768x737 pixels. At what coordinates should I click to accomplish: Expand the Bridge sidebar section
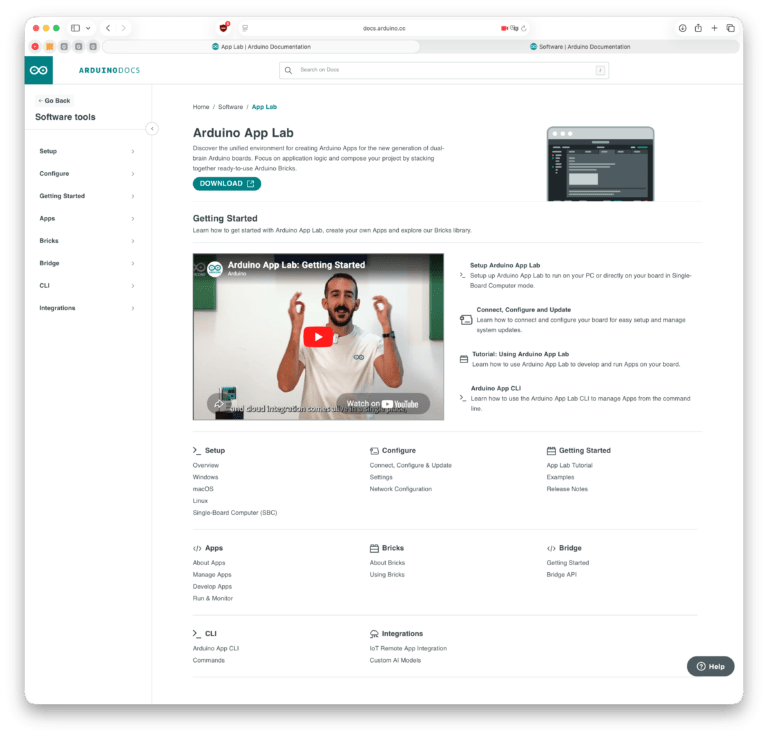point(87,263)
